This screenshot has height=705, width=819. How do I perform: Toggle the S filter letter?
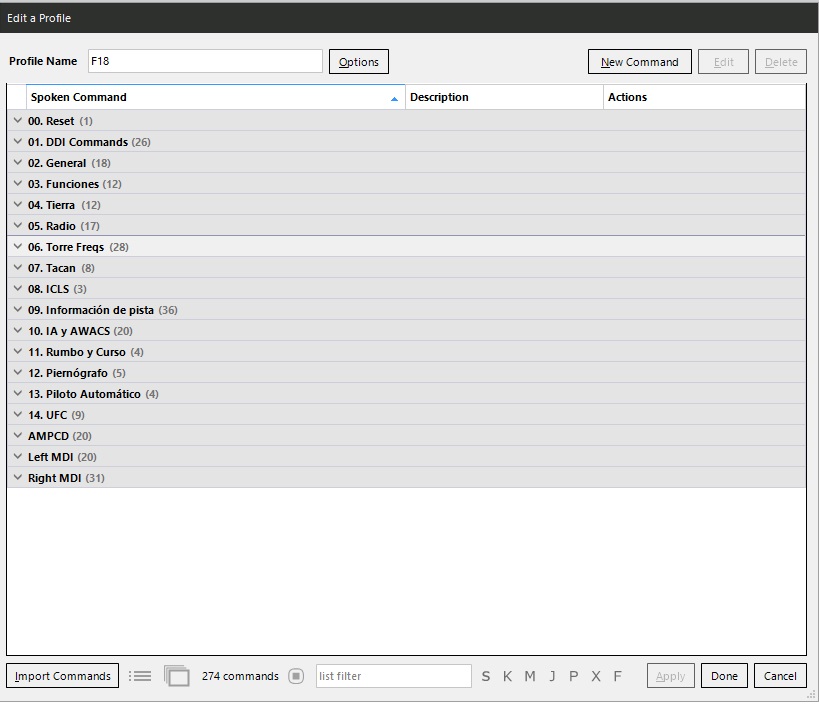(486, 677)
